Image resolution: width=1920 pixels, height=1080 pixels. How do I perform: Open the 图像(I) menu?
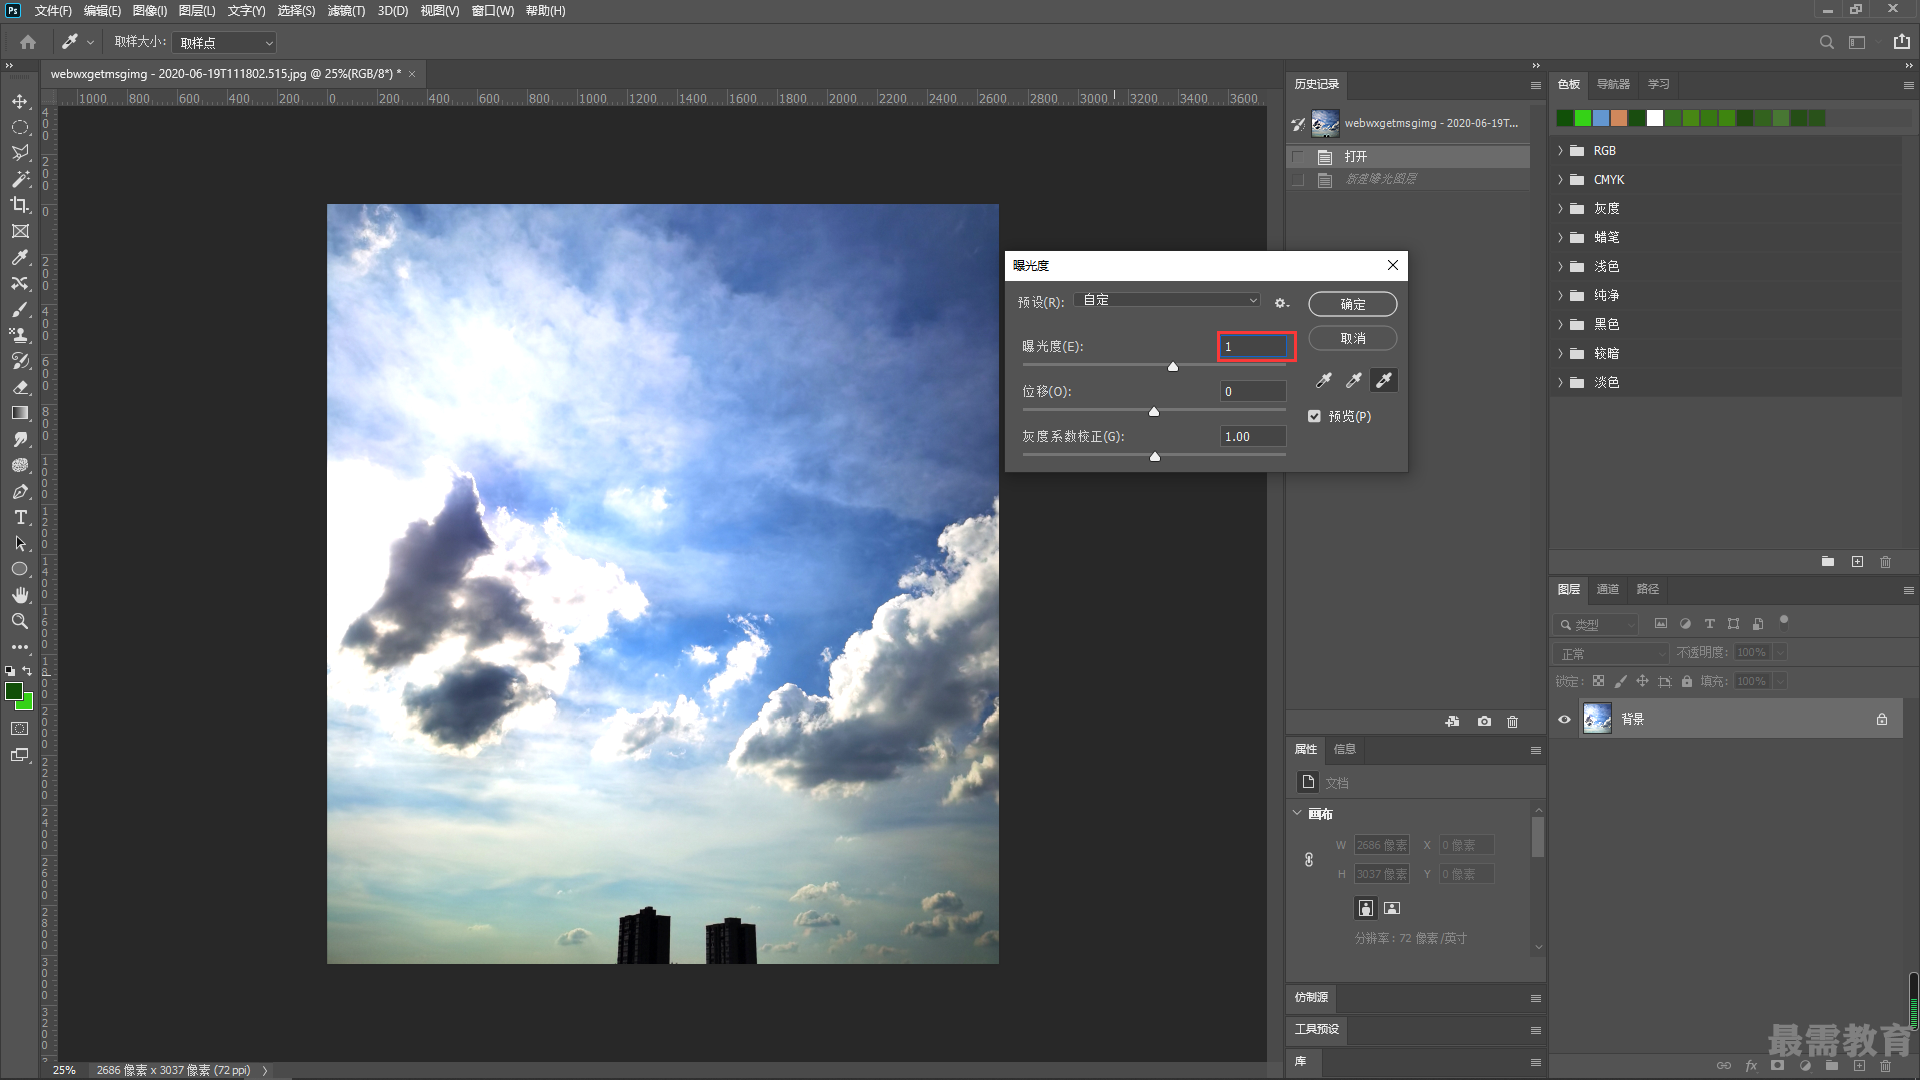click(150, 11)
